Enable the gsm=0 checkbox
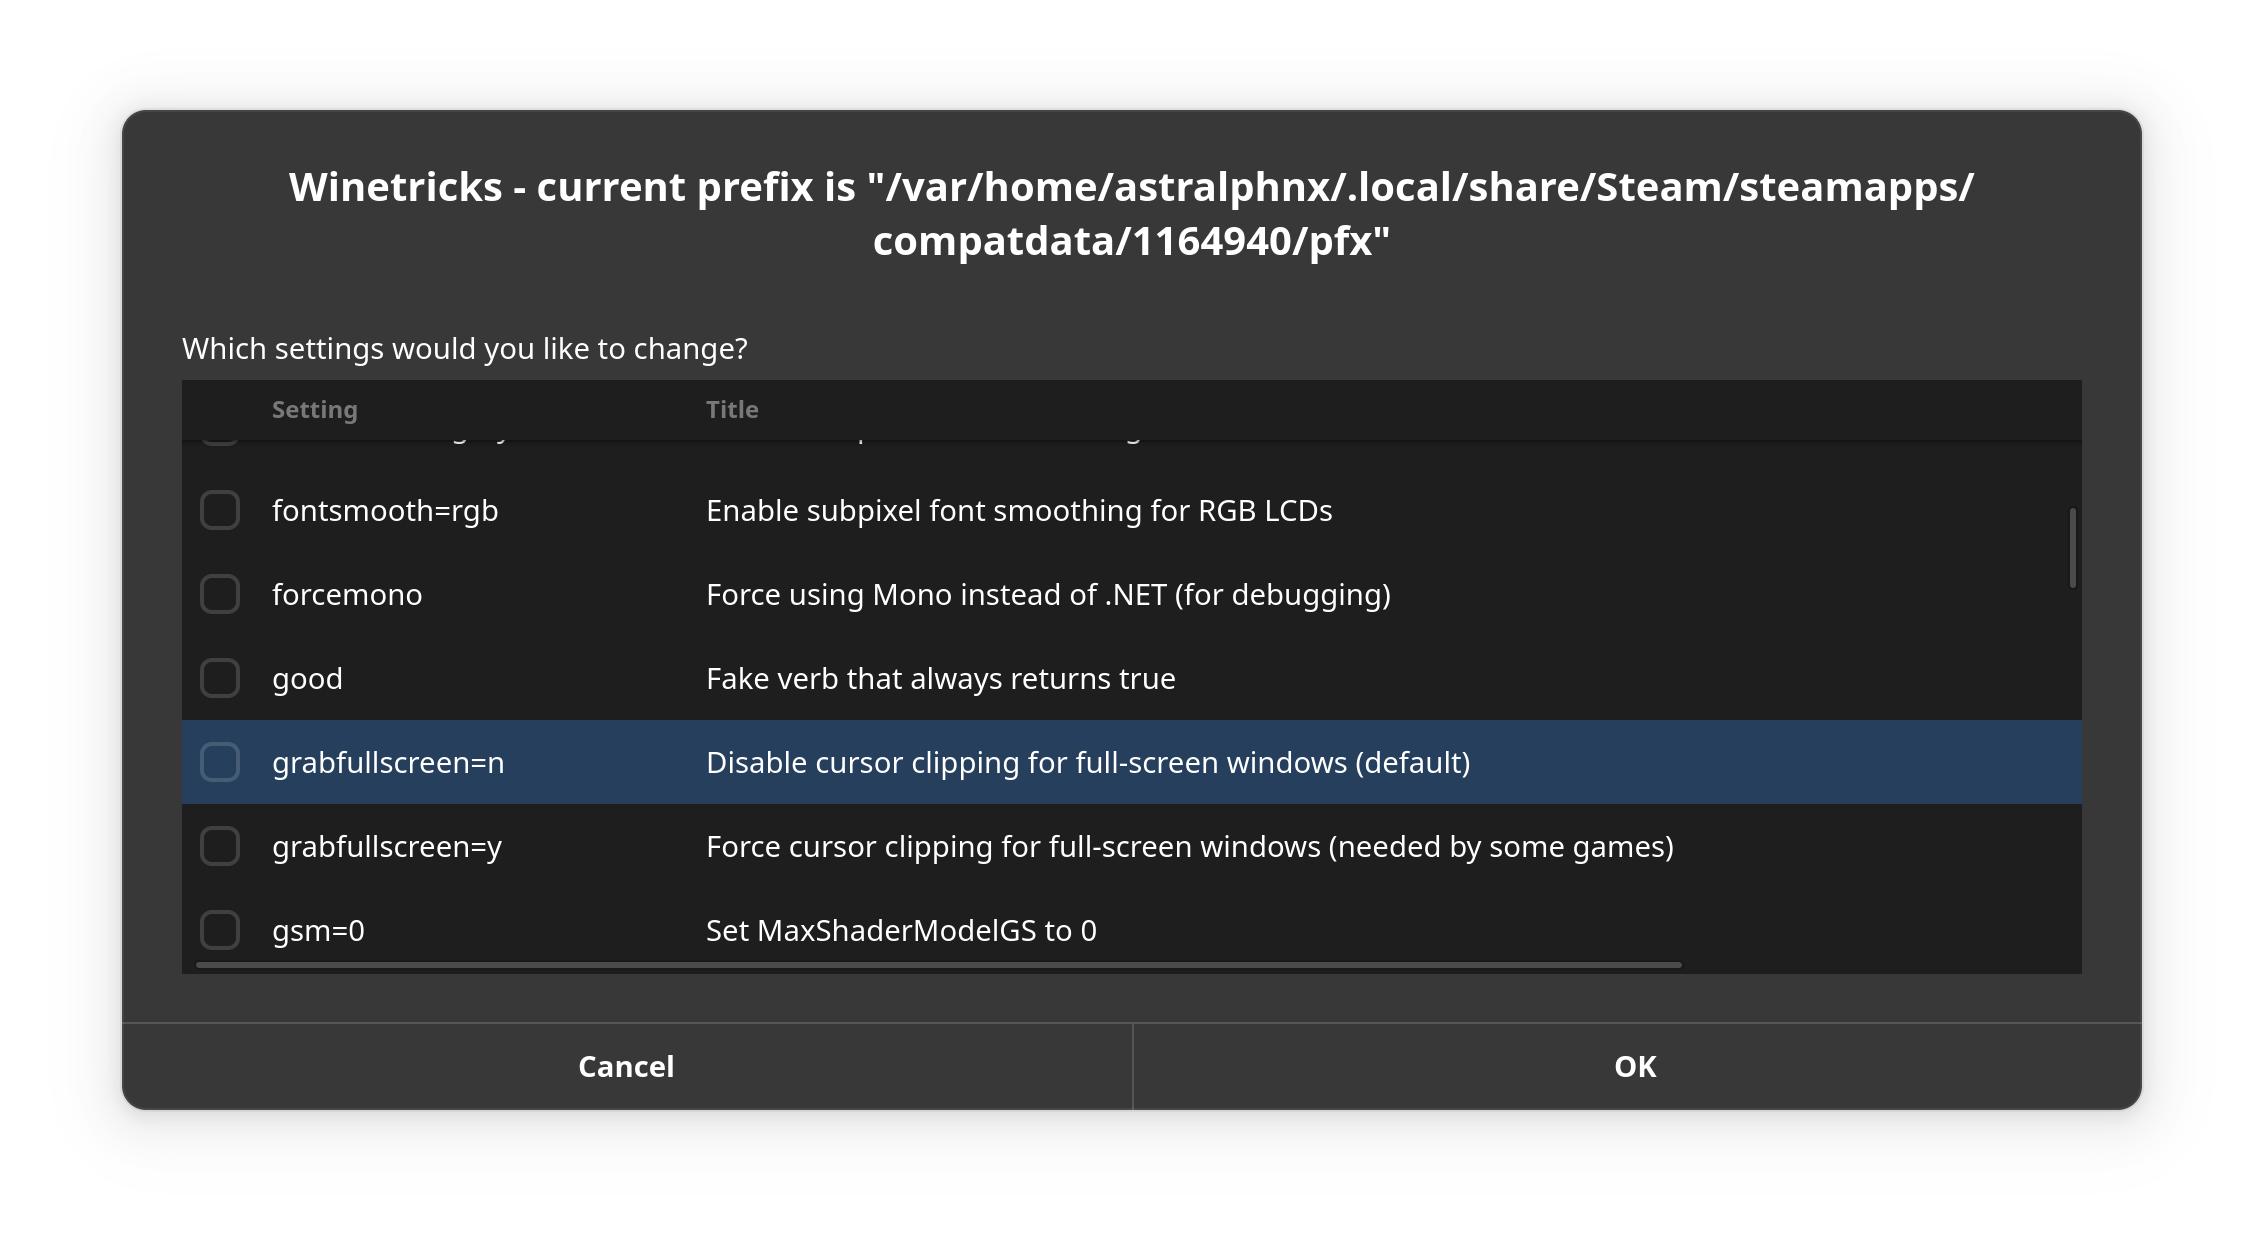This screenshot has height=1244, width=2264. tap(220, 930)
